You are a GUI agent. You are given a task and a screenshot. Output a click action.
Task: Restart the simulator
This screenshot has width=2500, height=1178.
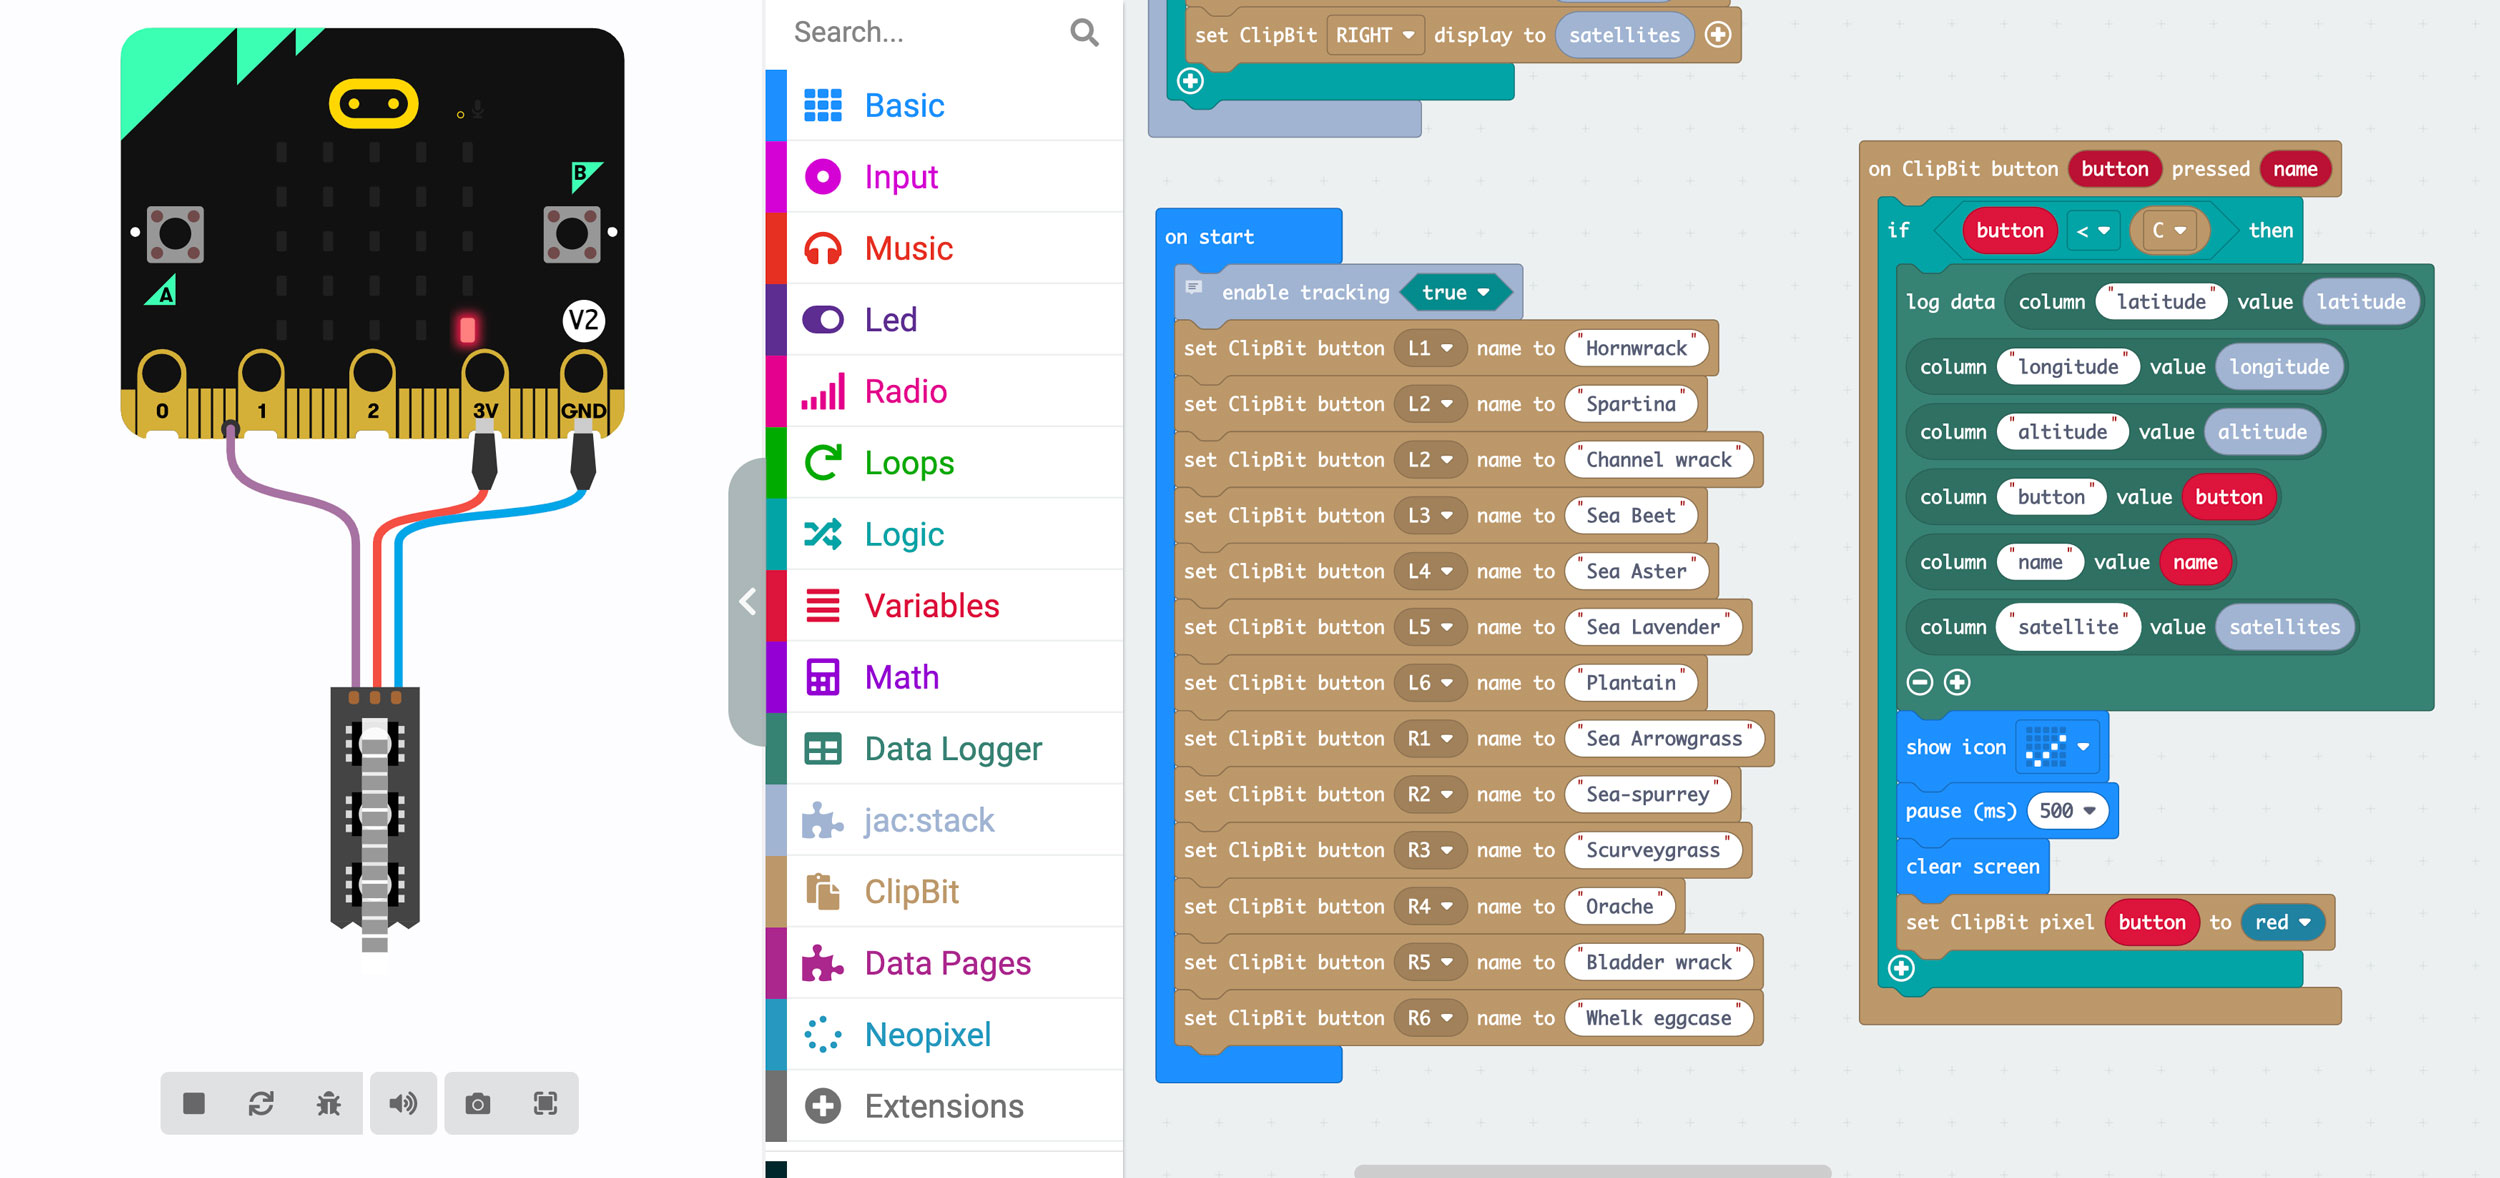click(261, 1103)
